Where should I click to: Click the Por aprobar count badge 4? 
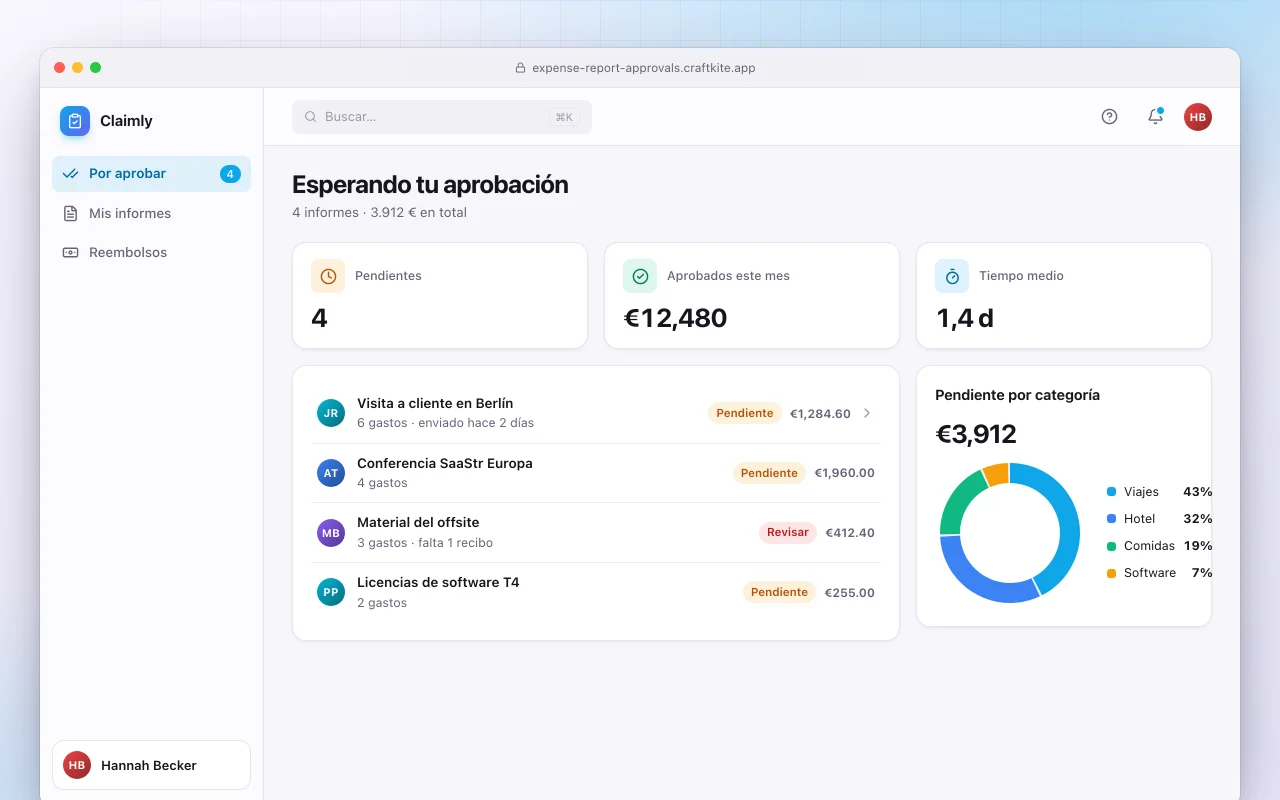(230, 174)
